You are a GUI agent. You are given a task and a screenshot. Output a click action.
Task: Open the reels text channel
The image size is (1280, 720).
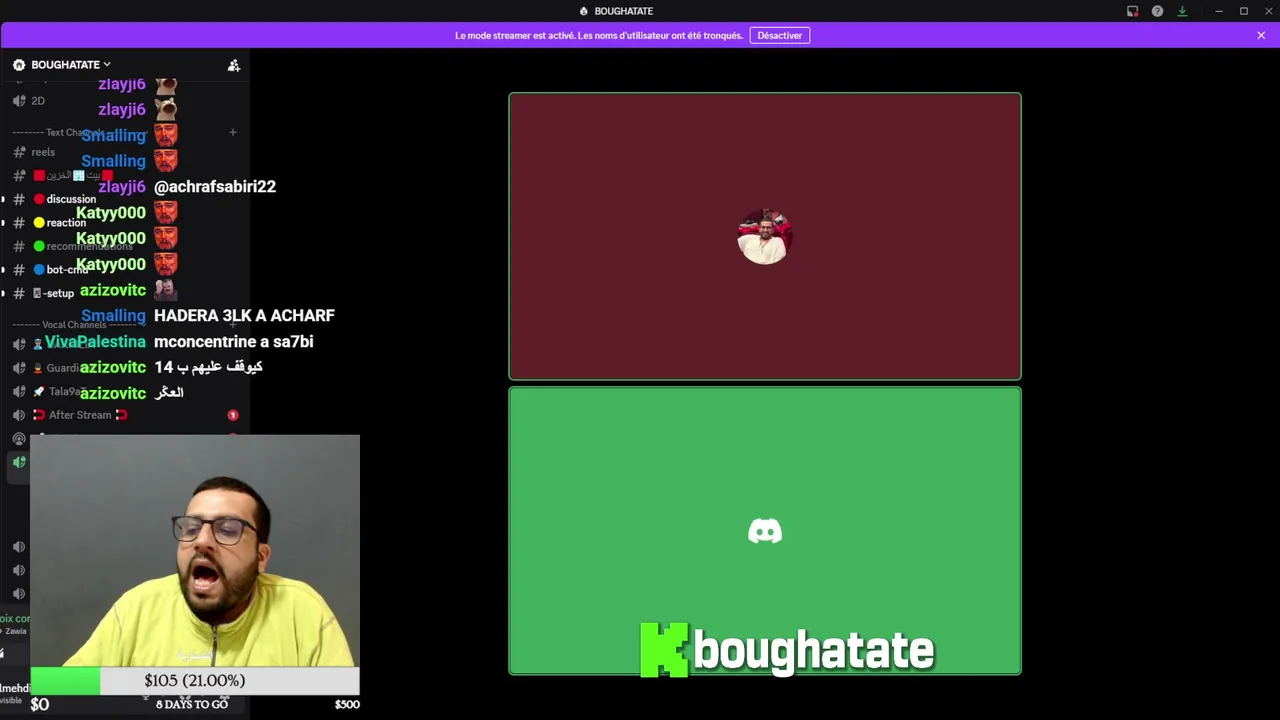(43, 152)
